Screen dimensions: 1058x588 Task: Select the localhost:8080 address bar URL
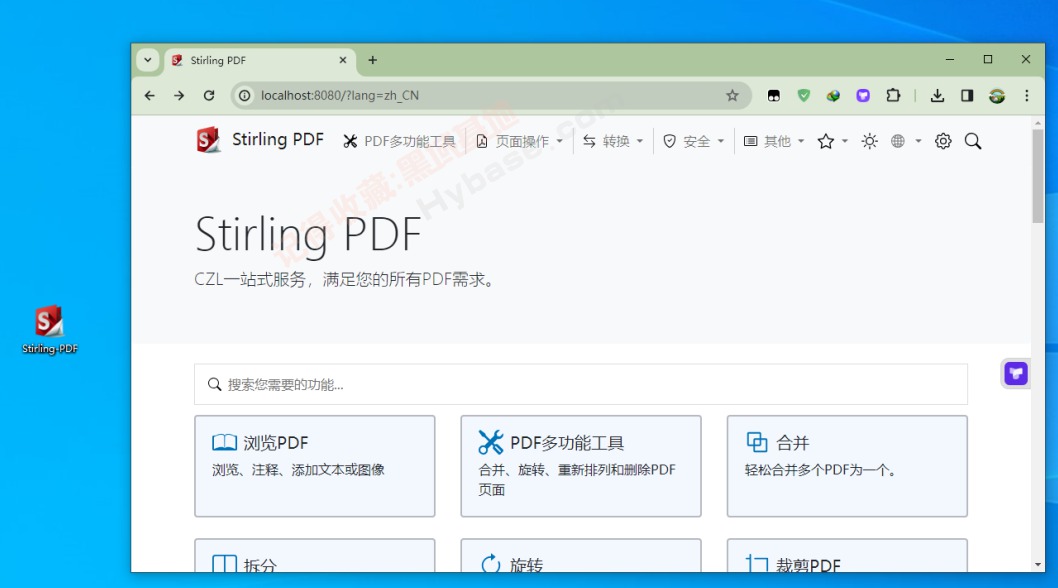pyautogui.click(x=339, y=95)
